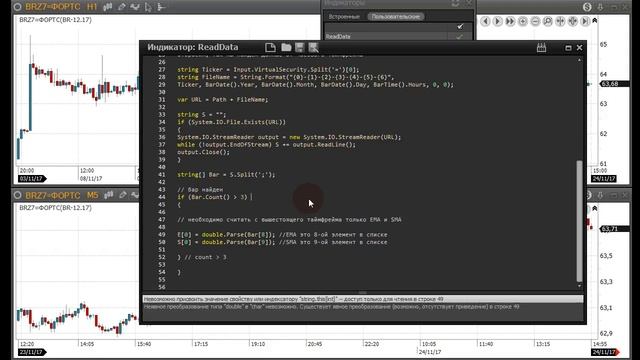The image size is (640, 360).
Task: Click the price scale tool icon in H1 header
Action: coord(161,7)
